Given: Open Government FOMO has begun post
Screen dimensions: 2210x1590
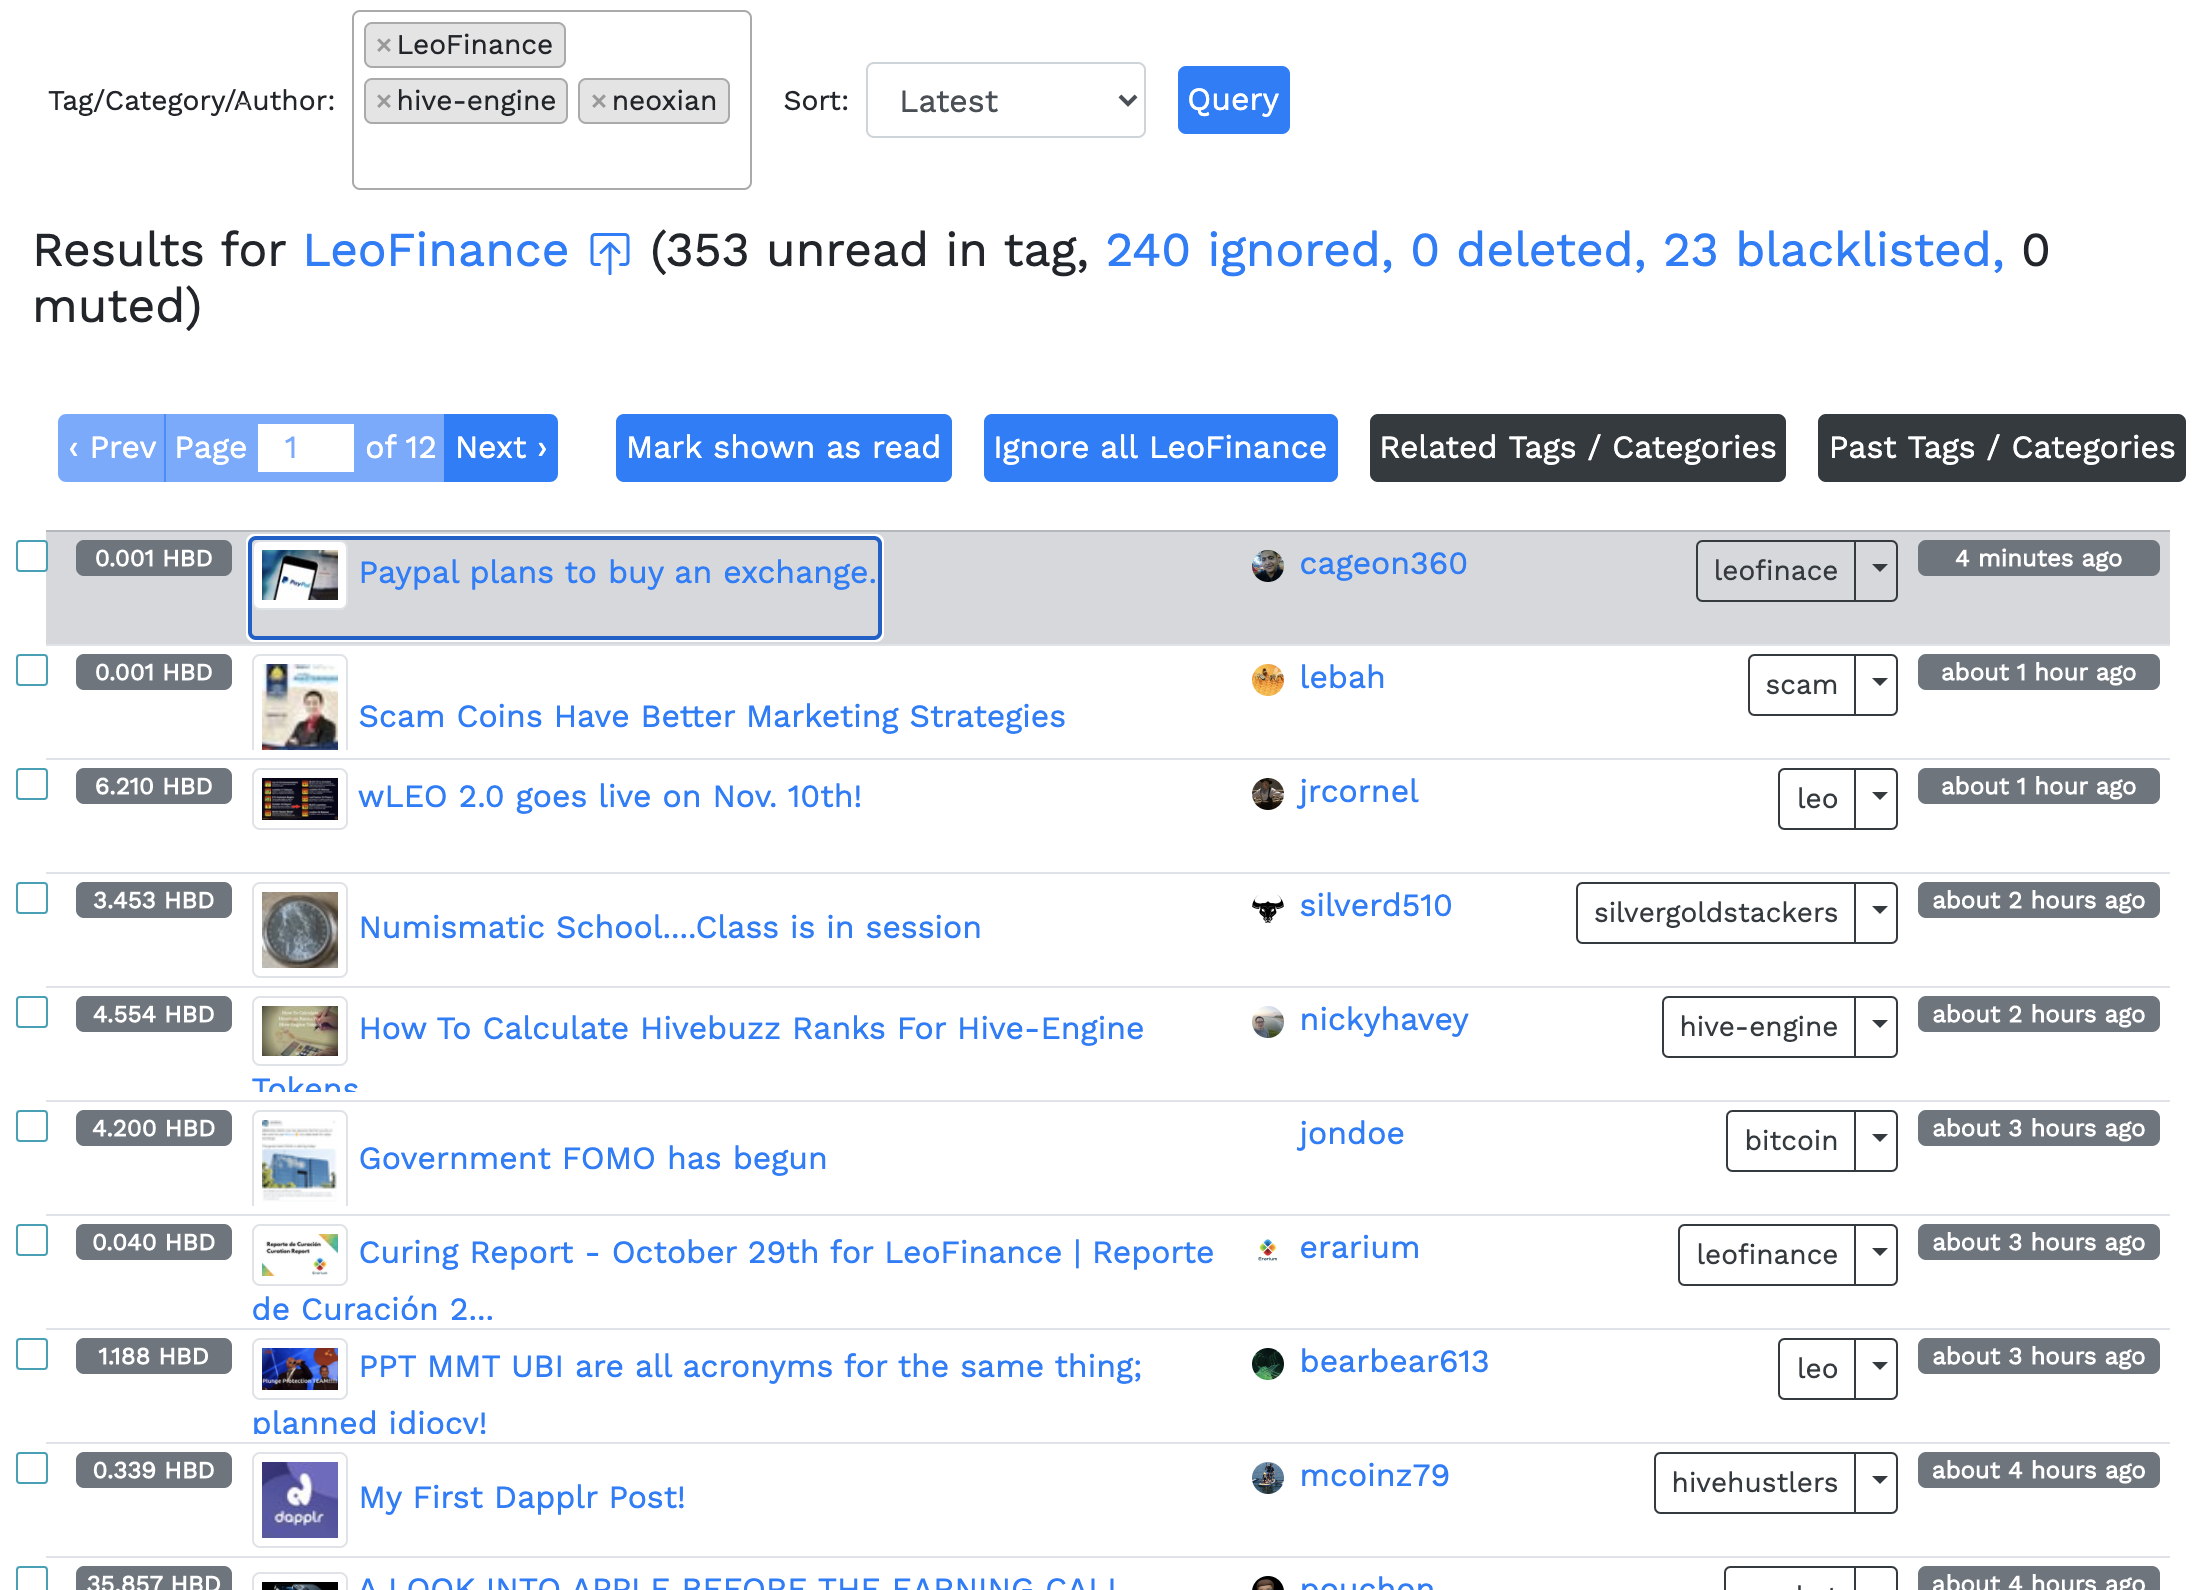Looking at the screenshot, I should pyautogui.click(x=593, y=1159).
